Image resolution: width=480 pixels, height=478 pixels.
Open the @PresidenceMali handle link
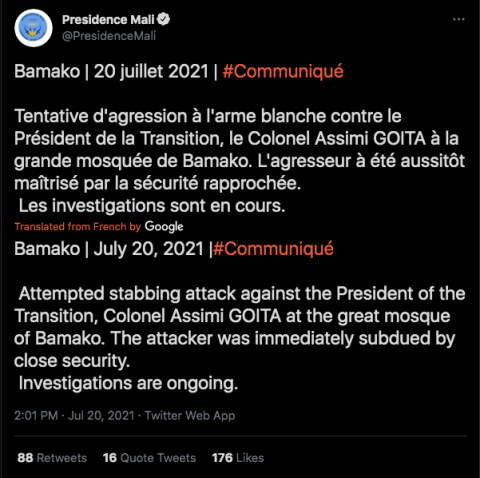tap(109, 36)
